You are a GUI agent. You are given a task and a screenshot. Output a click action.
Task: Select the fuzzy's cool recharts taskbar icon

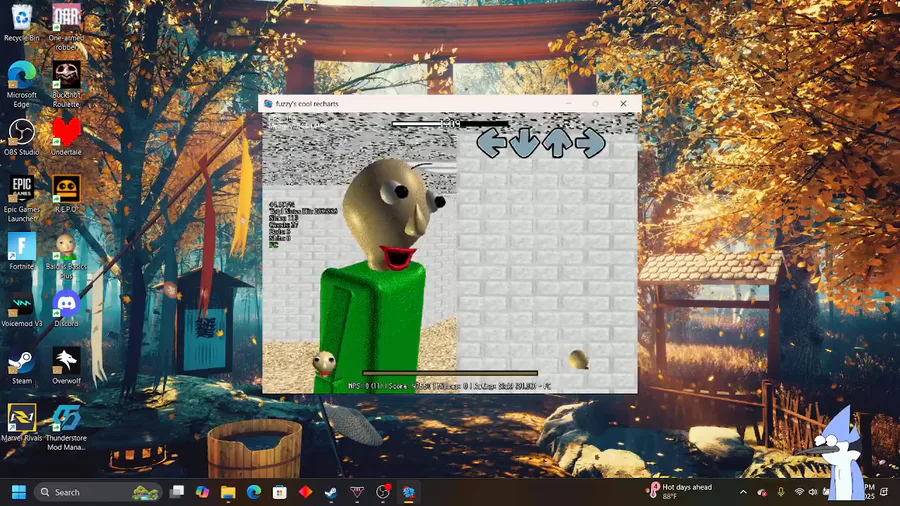pyautogui.click(x=409, y=492)
